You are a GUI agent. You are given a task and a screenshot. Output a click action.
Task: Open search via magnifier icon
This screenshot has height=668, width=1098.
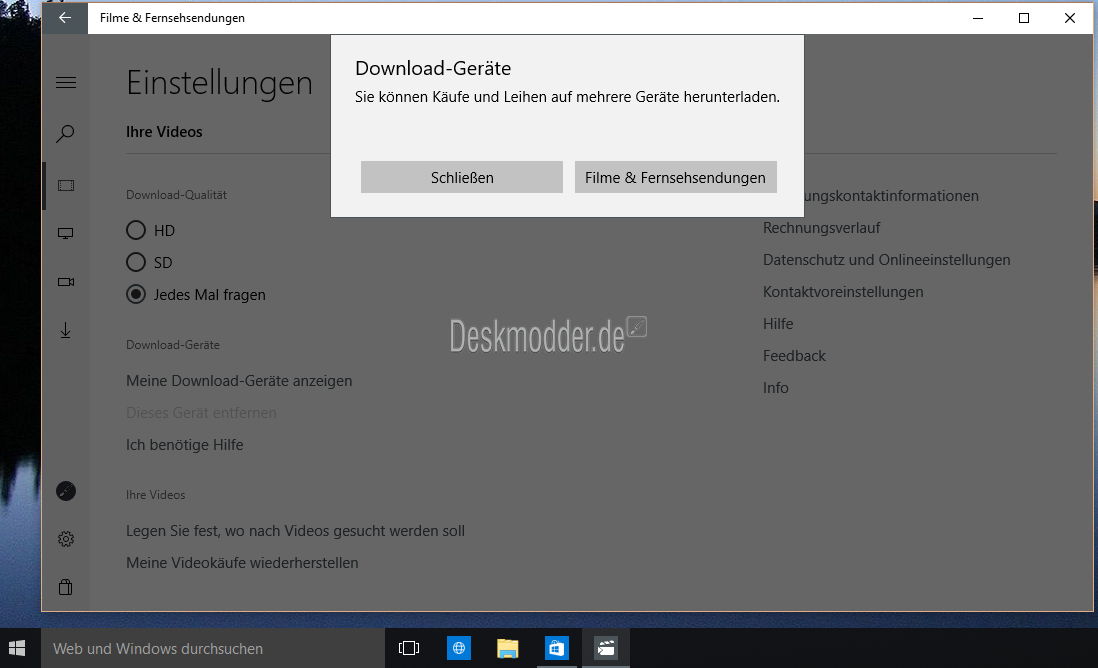pyautogui.click(x=66, y=133)
